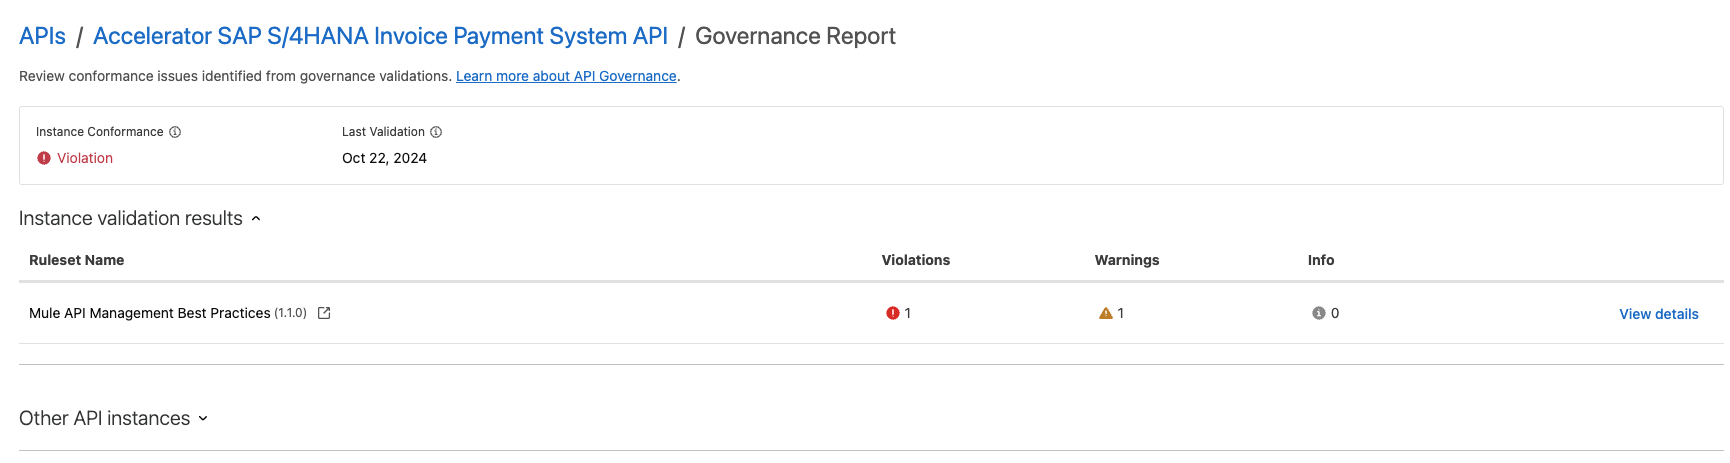
Task: Click the orange warning triangle icon
Action: (x=1106, y=313)
